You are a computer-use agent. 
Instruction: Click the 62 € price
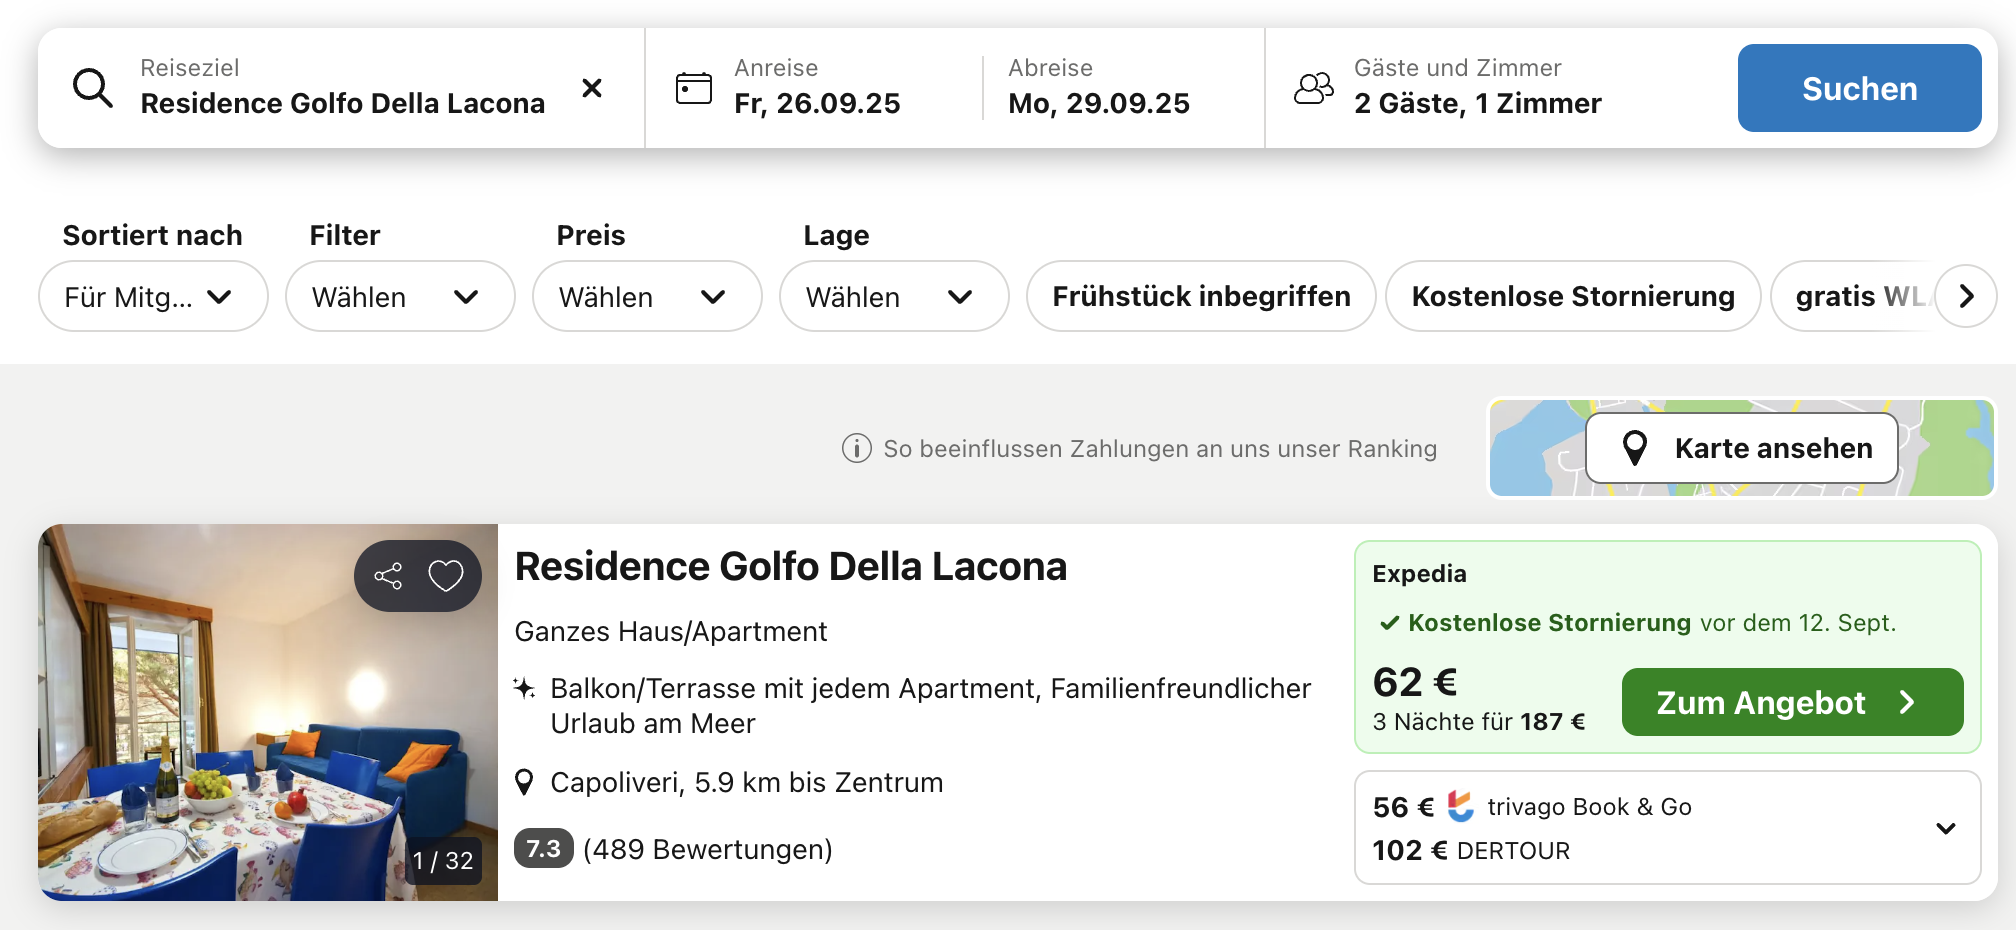pyautogui.click(x=1415, y=682)
